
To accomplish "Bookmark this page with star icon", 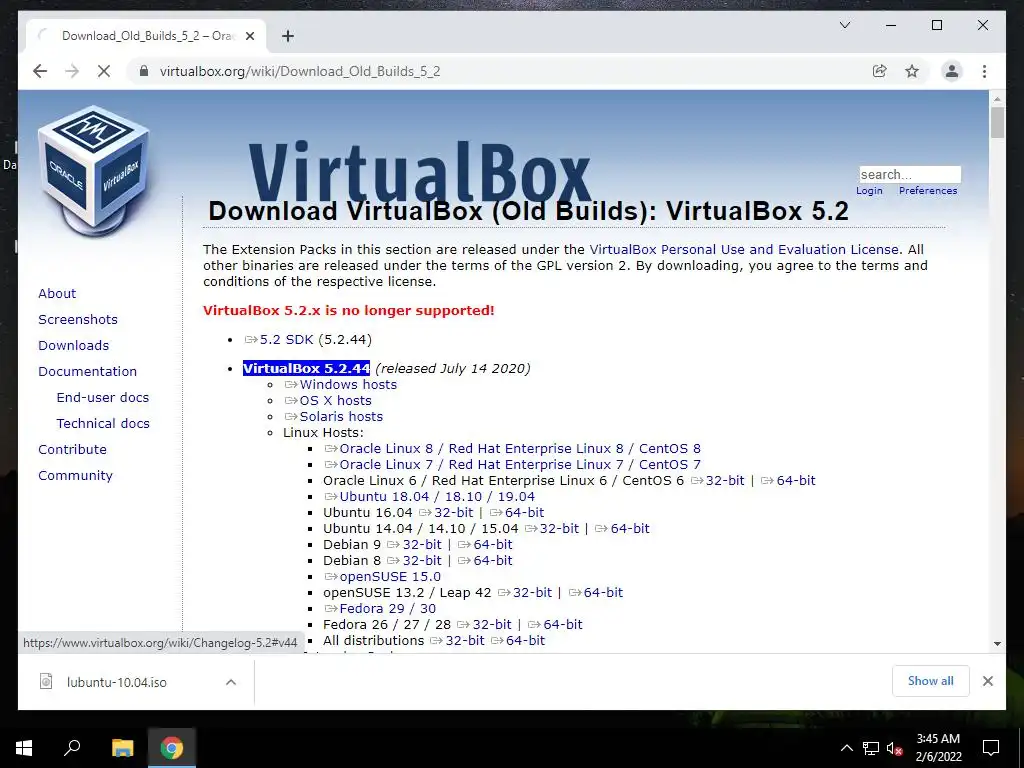I will [912, 71].
